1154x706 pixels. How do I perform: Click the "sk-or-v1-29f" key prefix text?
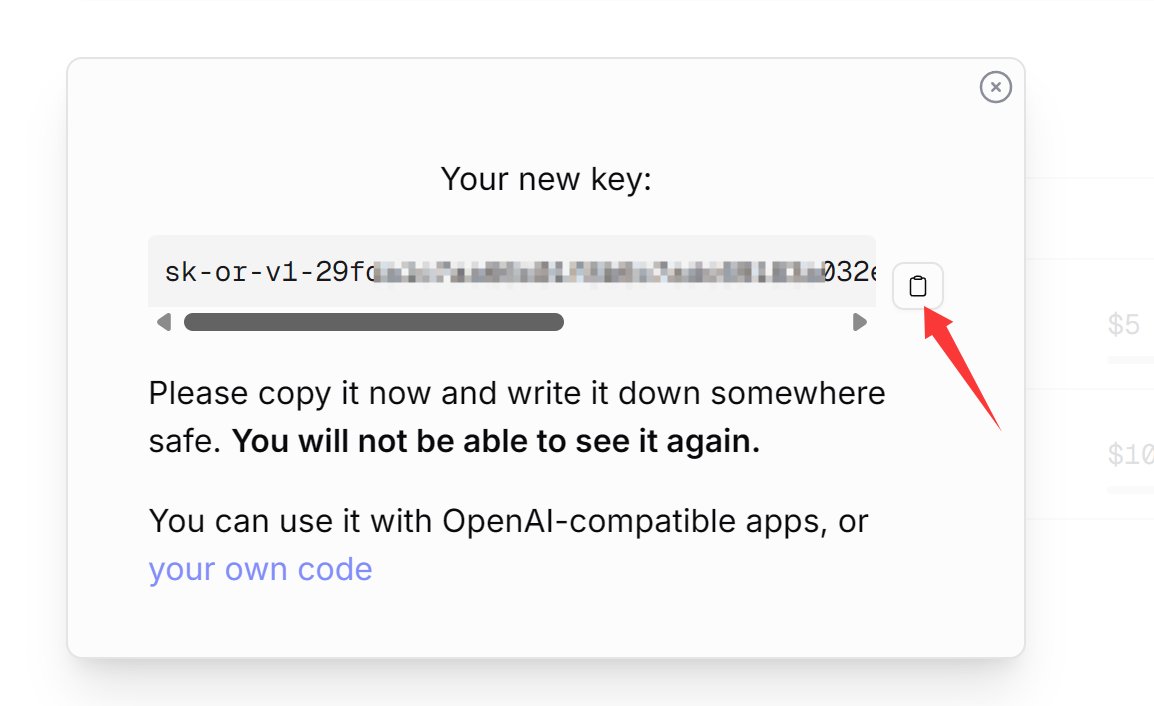pyautogui.click(x=265, y=272)
